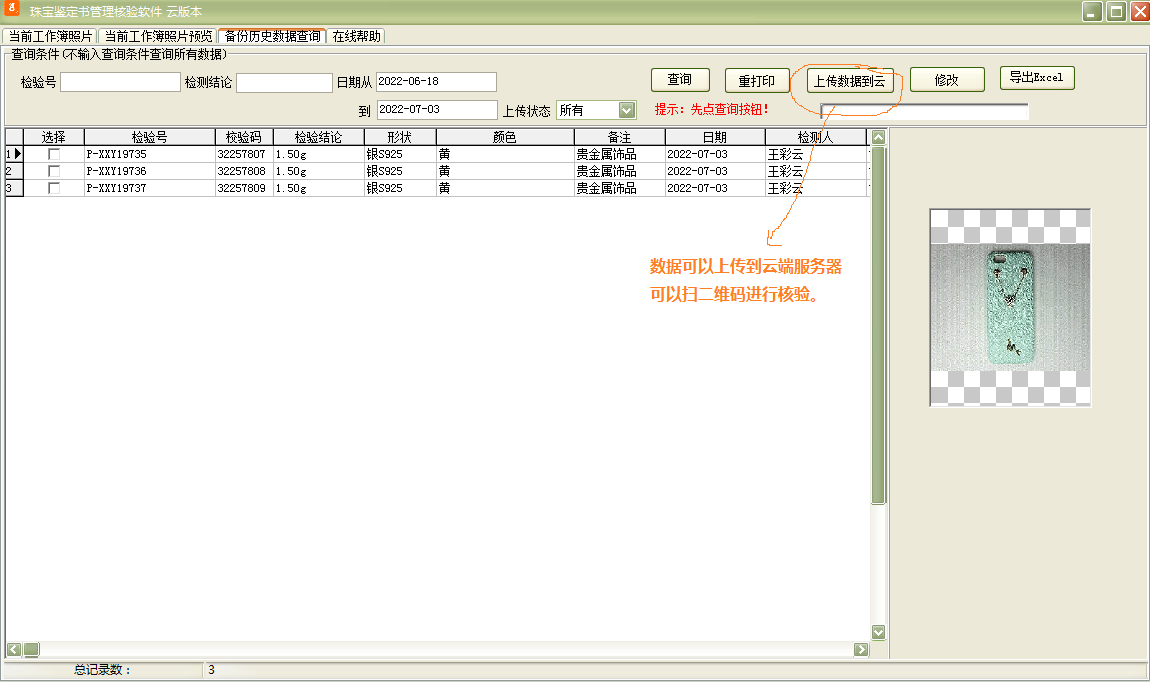Tick the checkbox for row P-XXY19735
The width and height of the screenshot is (1150, 682).
(x=54, y=154)
